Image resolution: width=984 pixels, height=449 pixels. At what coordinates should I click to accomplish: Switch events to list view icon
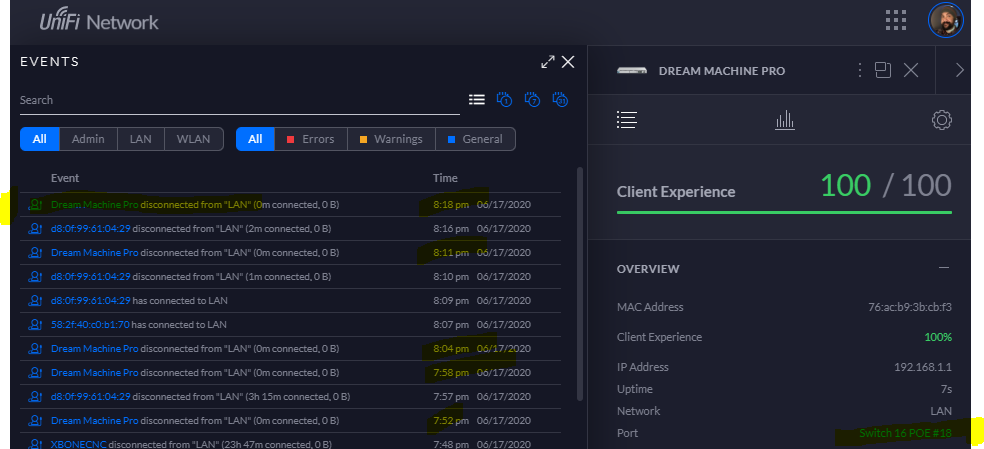[477, 100]
